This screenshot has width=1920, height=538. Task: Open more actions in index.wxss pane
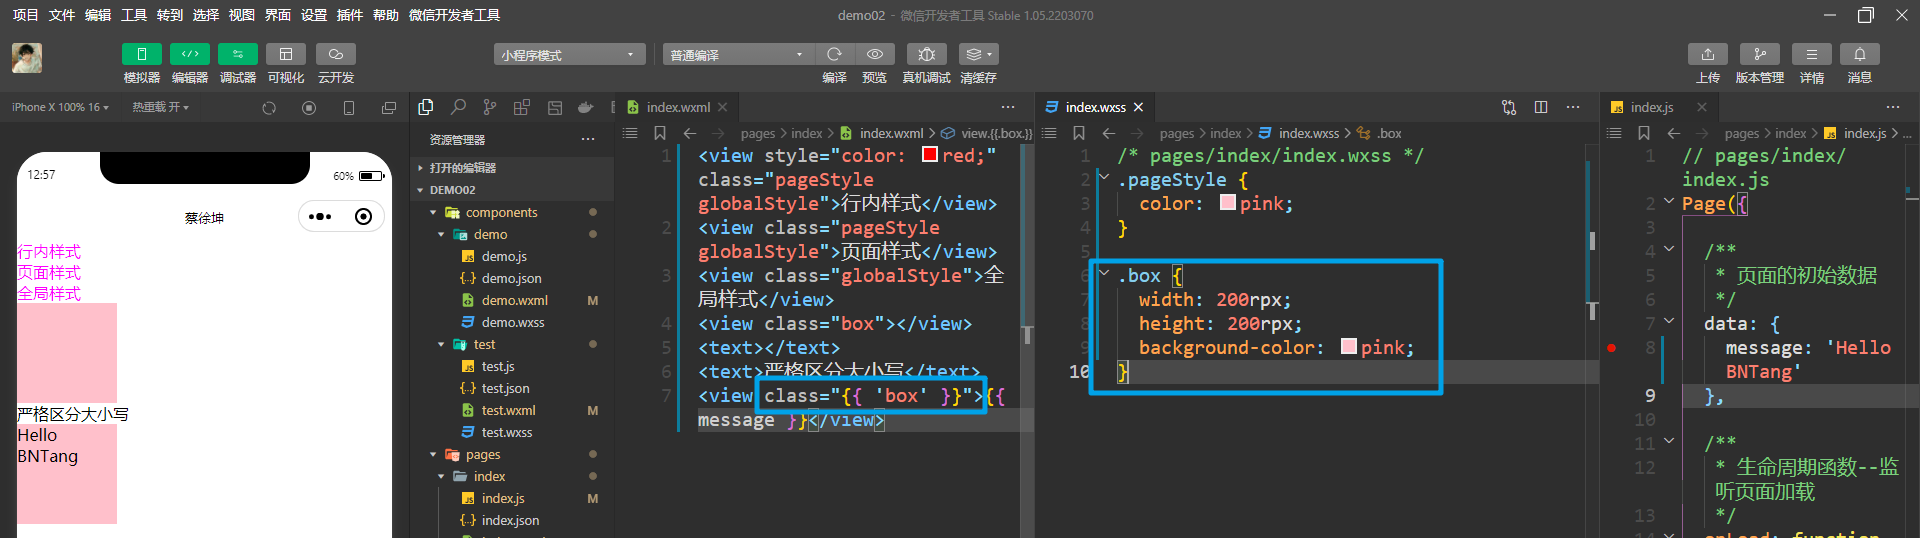coord(1573,107)
